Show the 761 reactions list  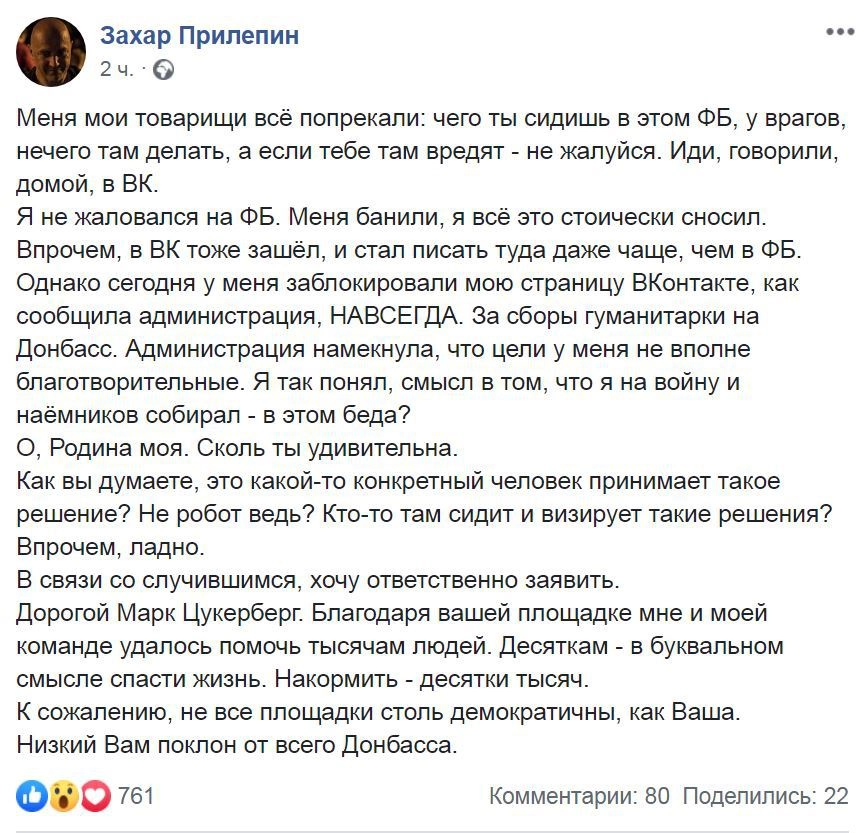(136, 796)
